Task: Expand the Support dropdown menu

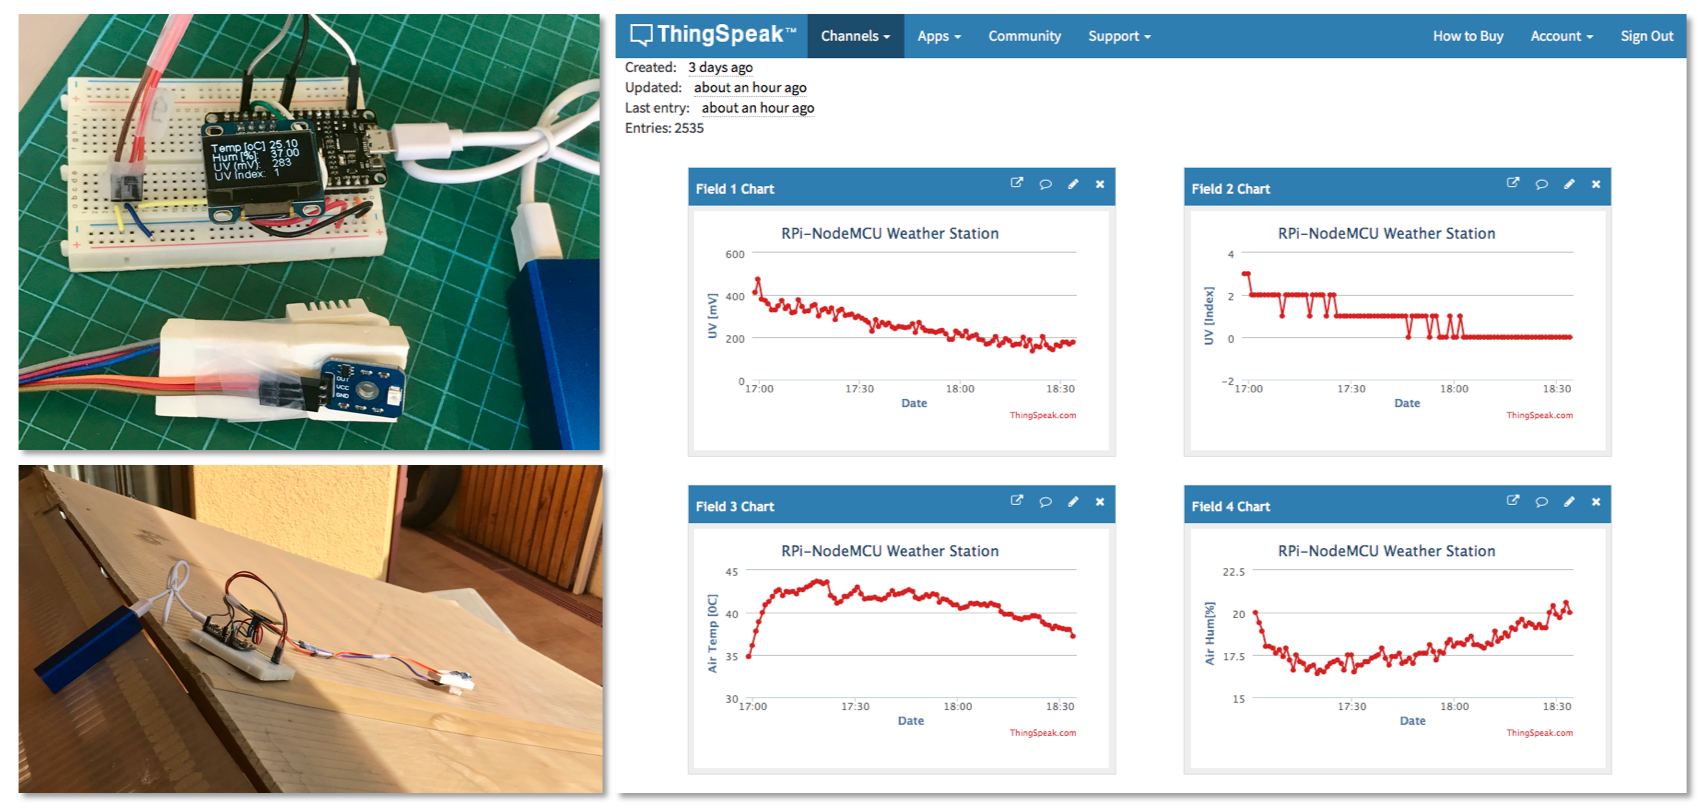Action: click(1119, 36)
